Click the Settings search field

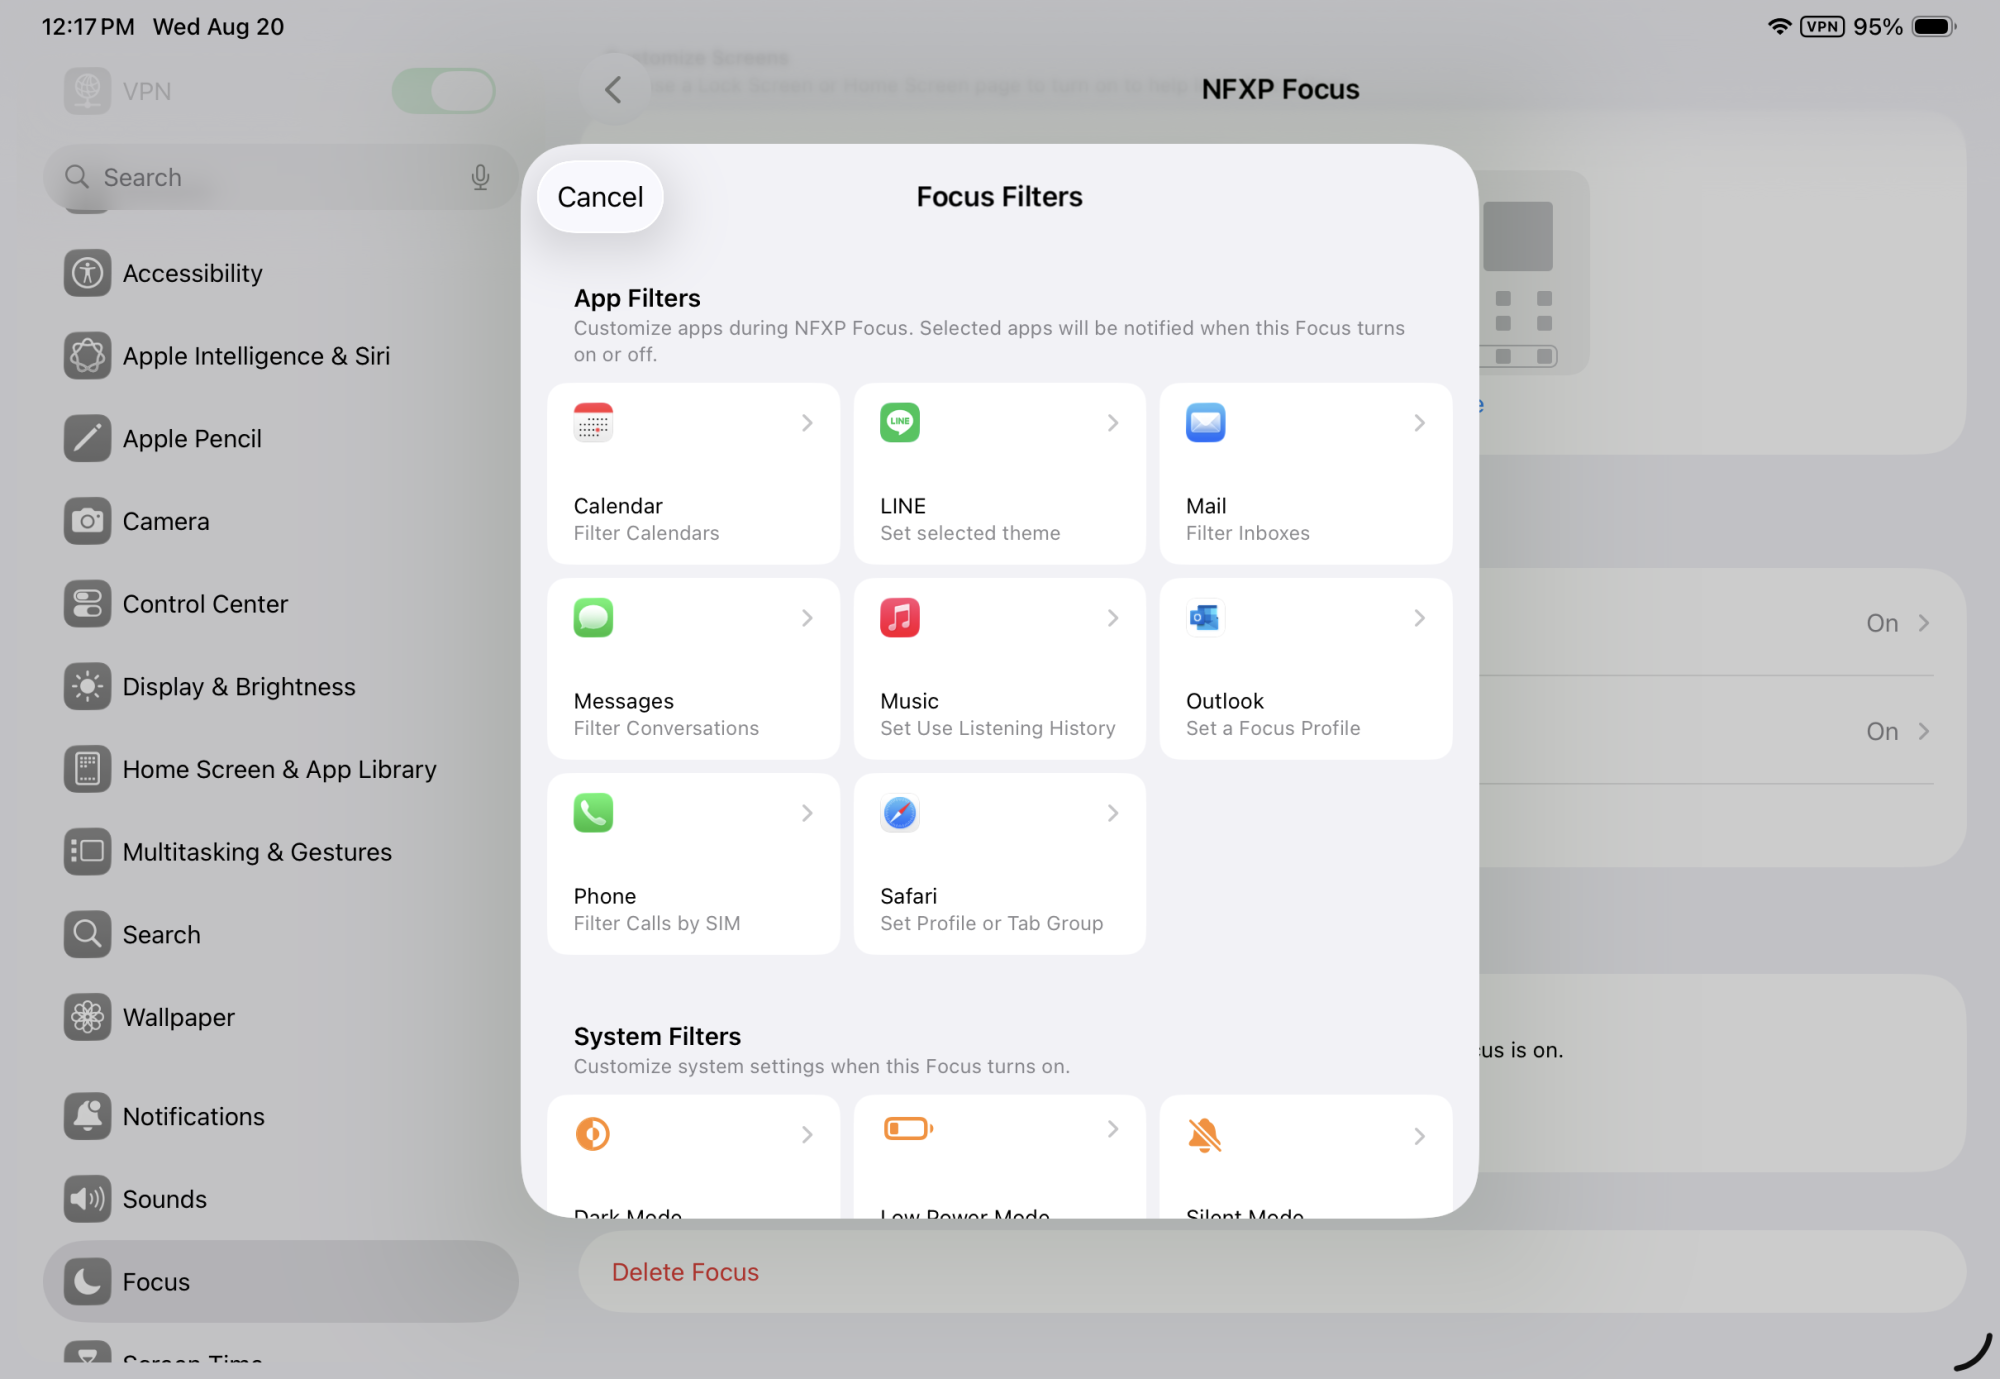270,177
